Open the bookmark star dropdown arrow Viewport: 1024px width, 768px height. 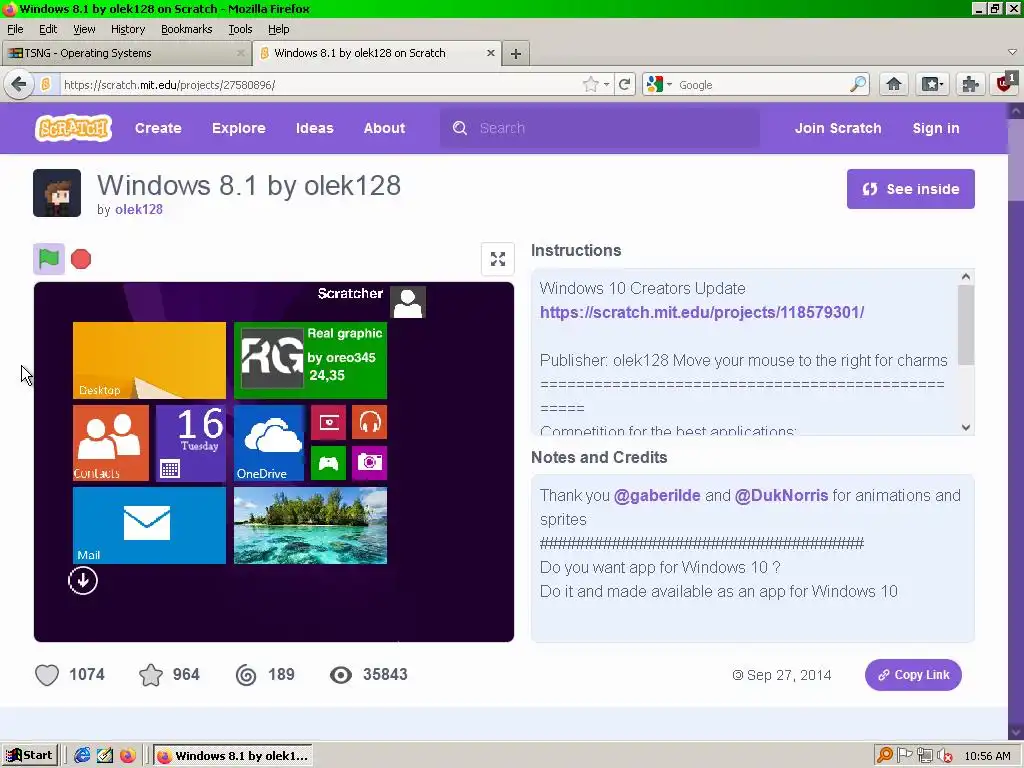tap(607, 84)
